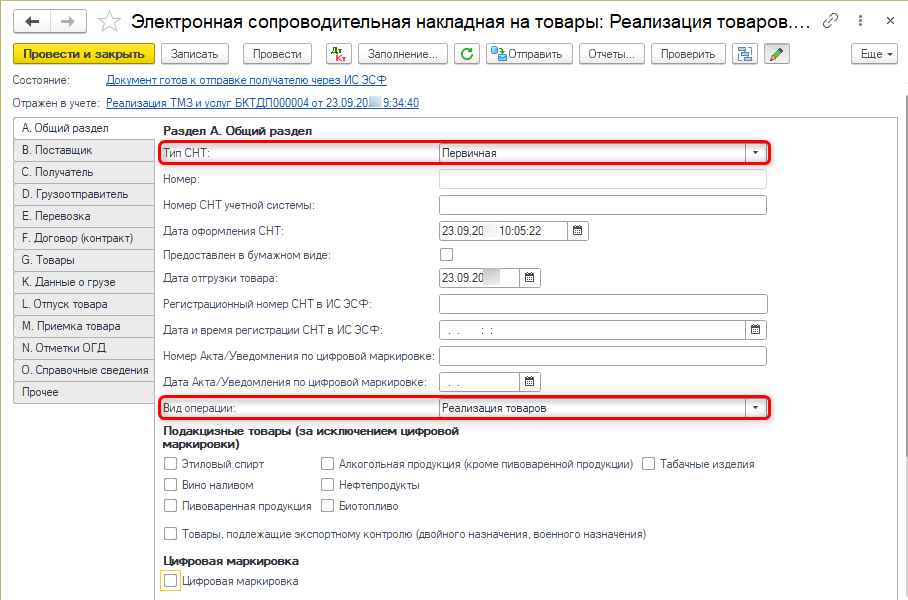Add document to favorites with star icon
908x600 pixels.
pyautogui.click(x=111, y=21)
